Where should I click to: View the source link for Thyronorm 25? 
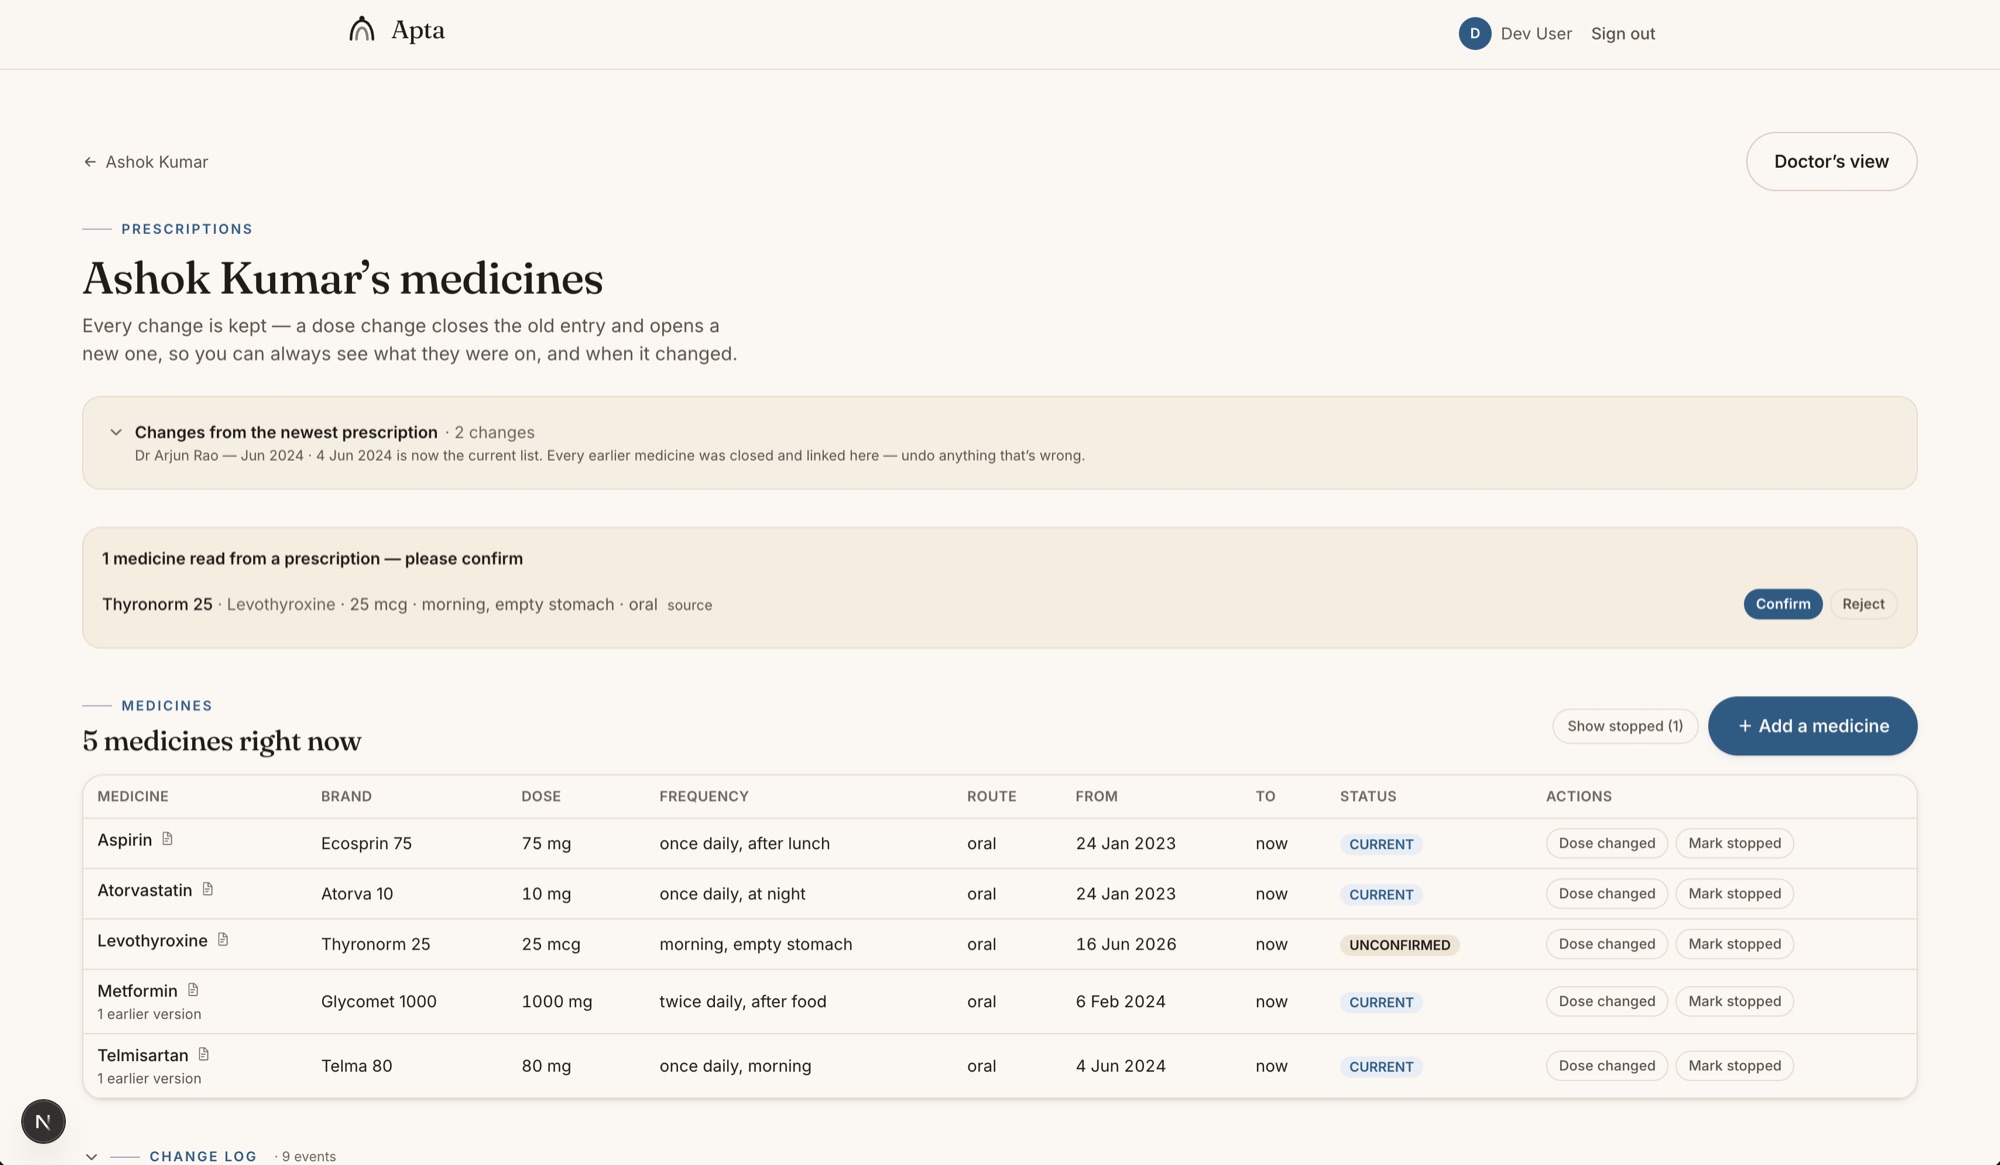690,605
